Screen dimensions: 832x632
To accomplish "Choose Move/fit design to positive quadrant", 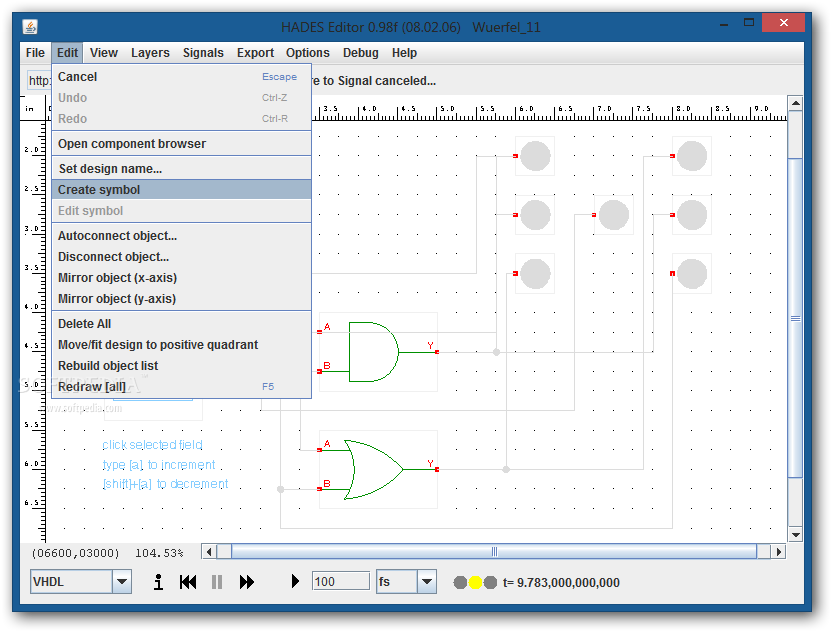I will click(181, 345).
